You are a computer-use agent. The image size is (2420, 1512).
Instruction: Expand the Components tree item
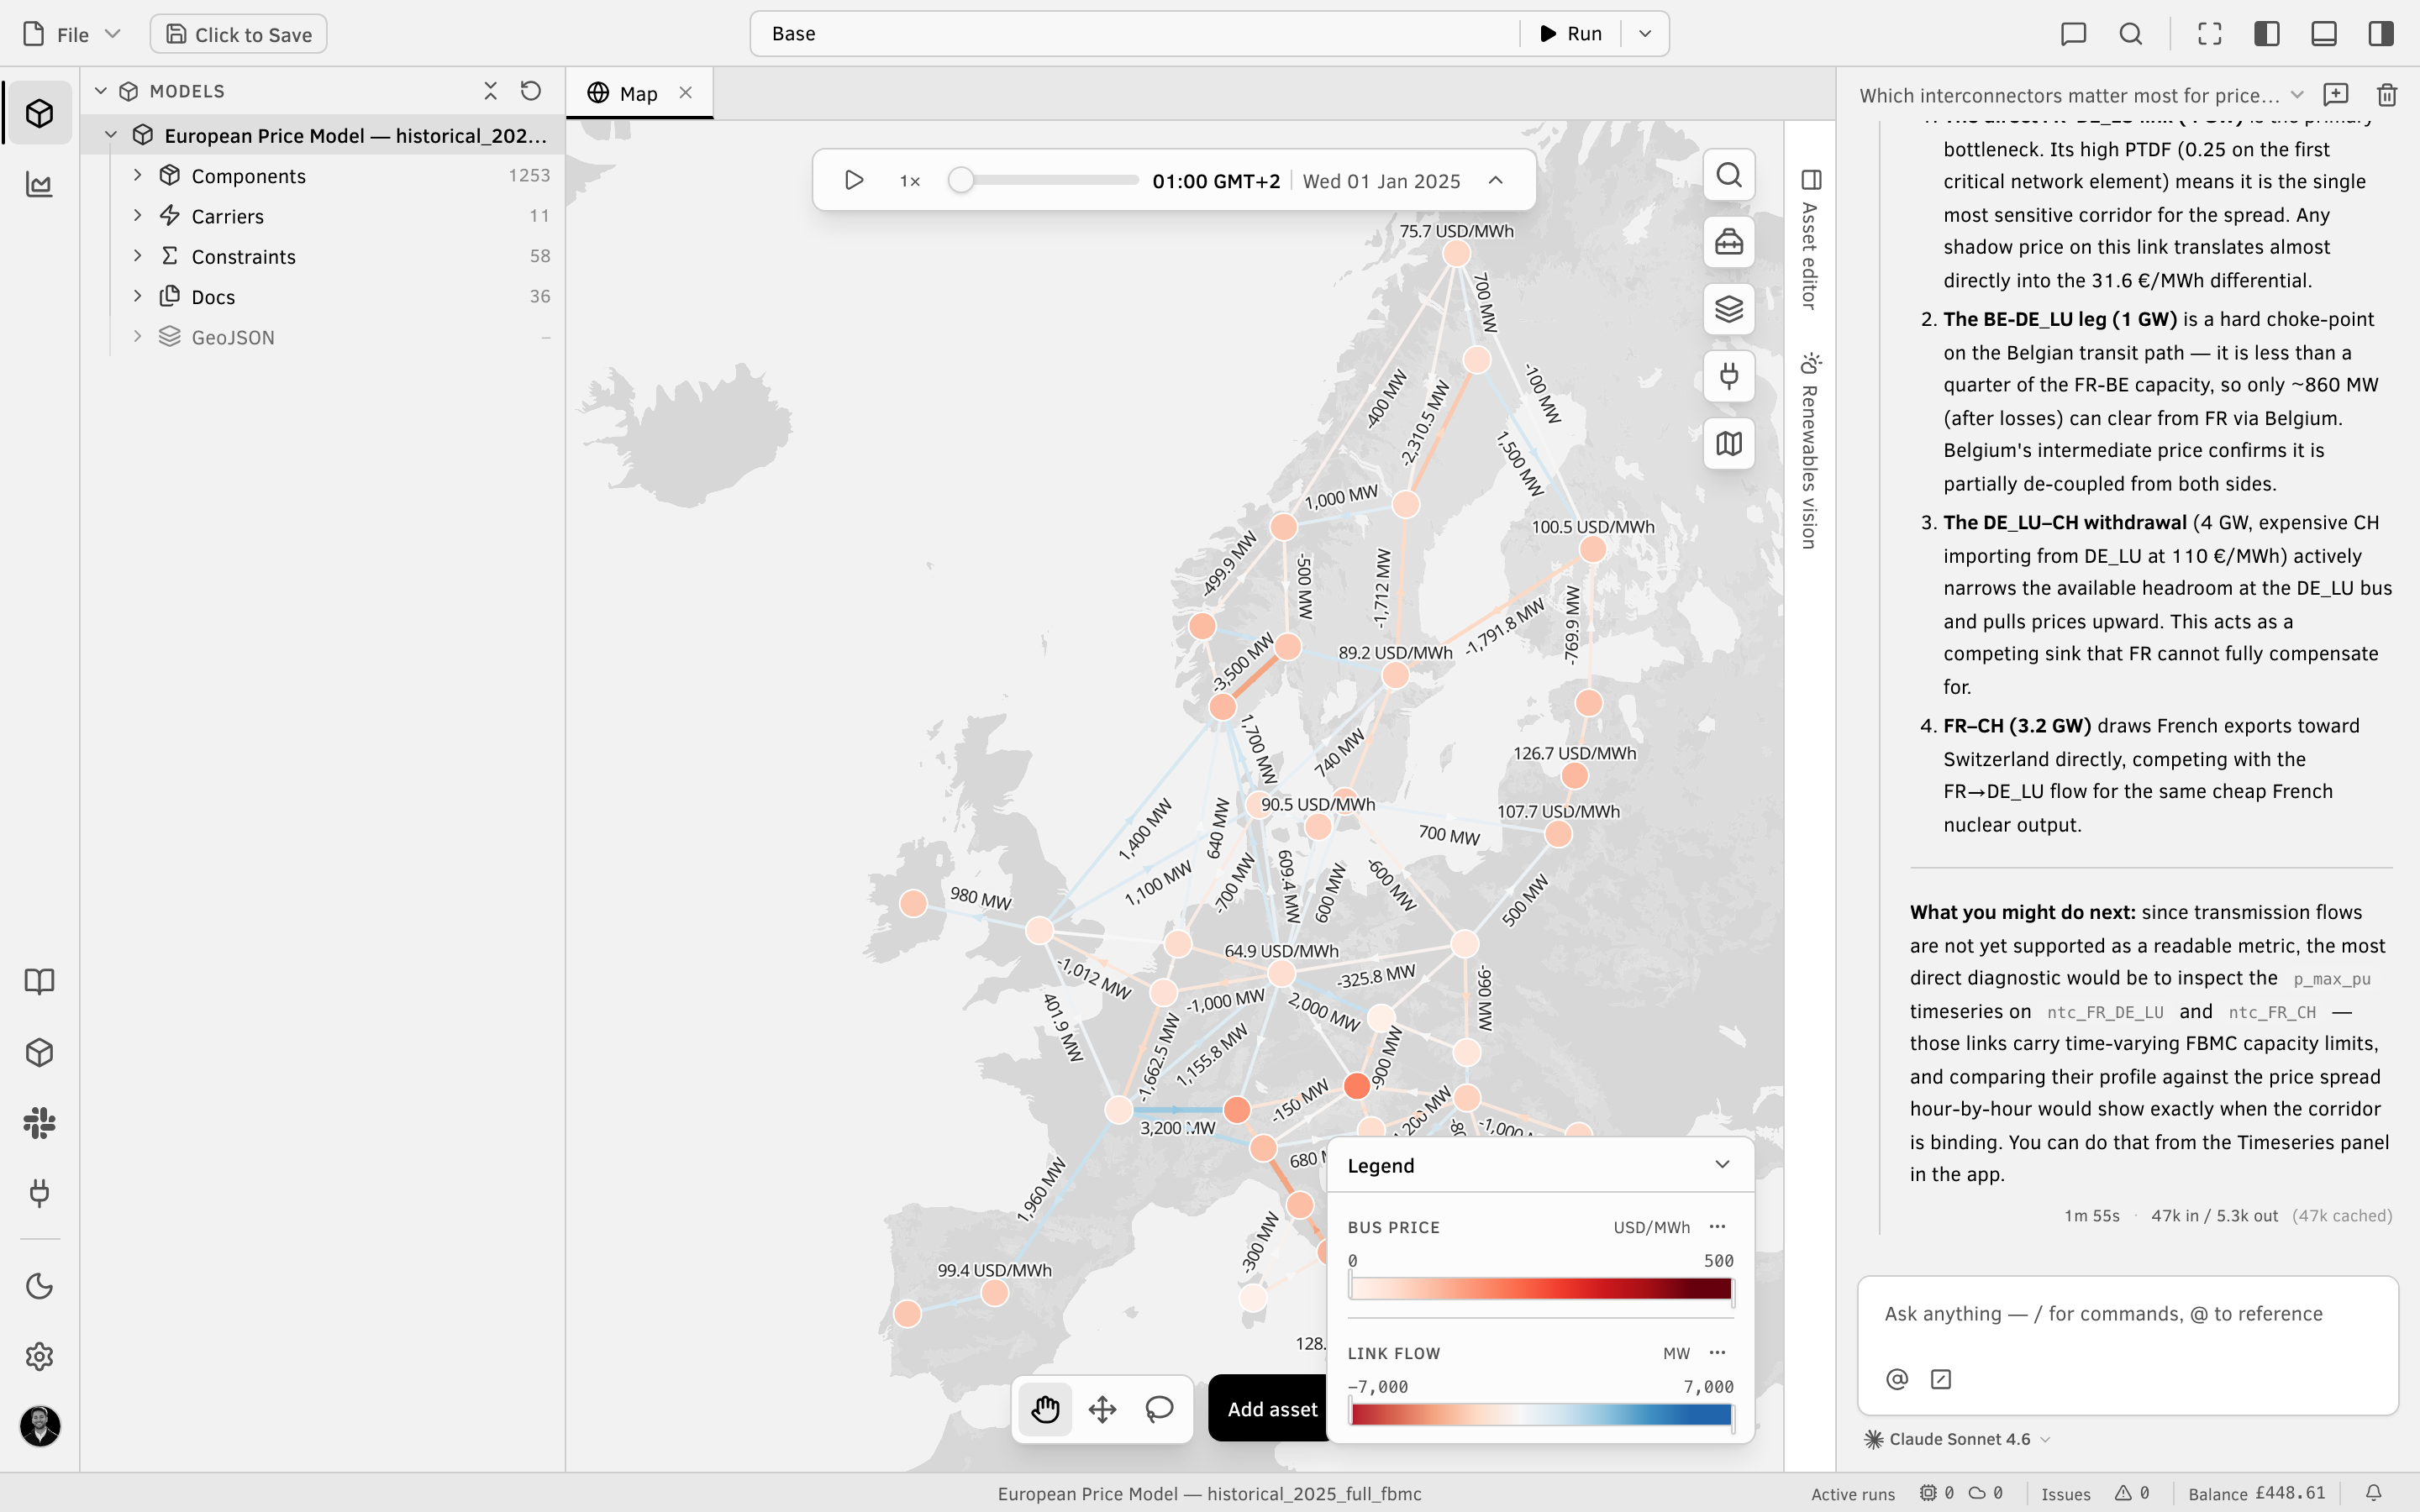138,175
